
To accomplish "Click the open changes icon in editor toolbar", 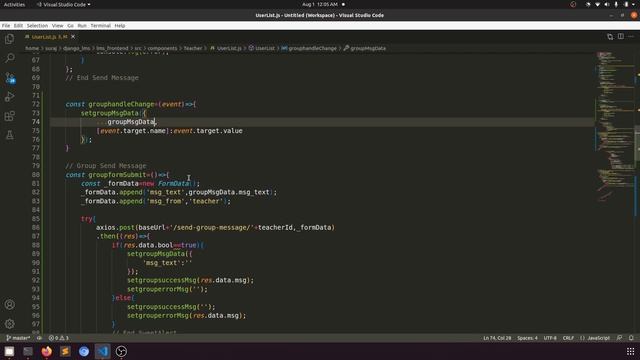I will tap(610, 37).
